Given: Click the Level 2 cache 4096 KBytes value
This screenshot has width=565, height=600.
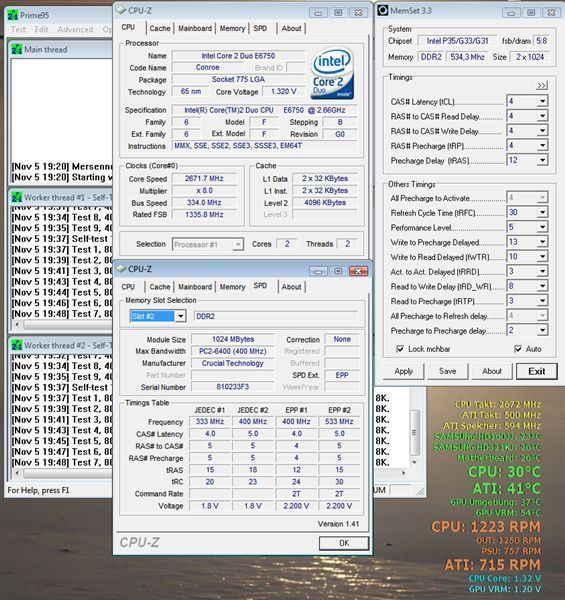Looking at the screenshot, I should click(325, 203).
